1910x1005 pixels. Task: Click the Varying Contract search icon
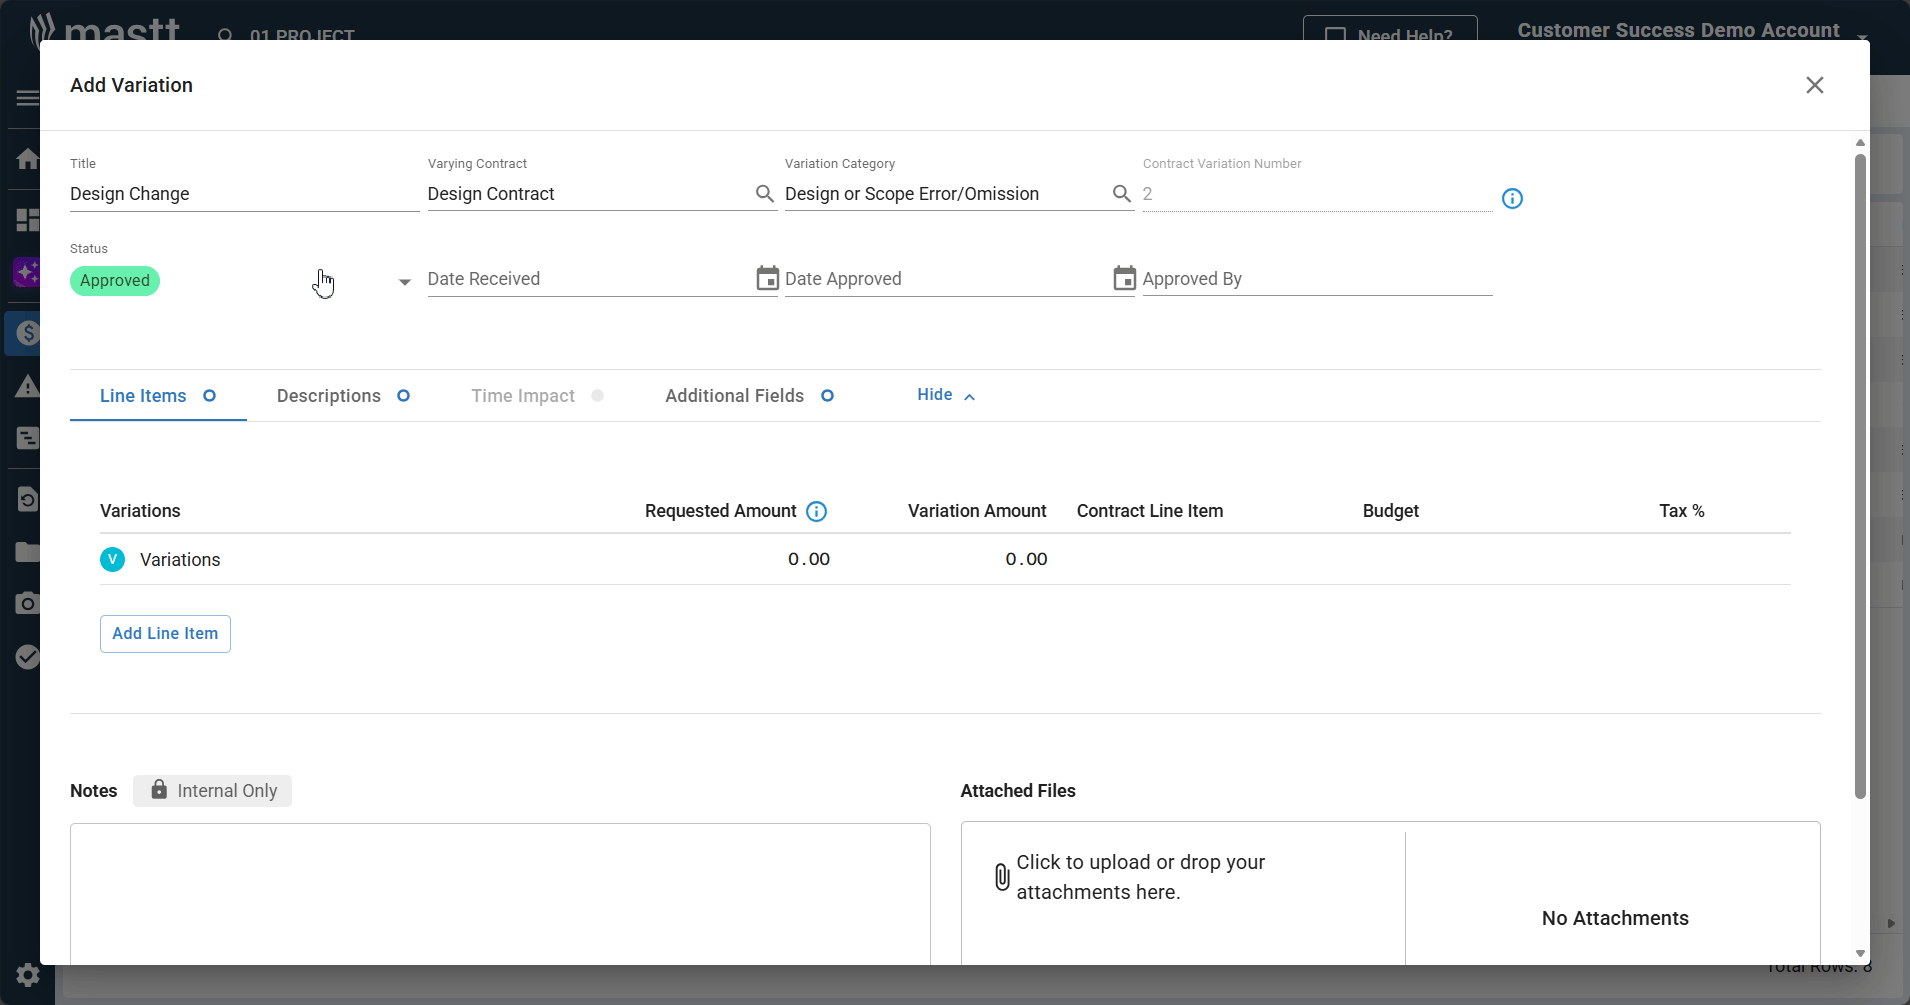(764, 194)
